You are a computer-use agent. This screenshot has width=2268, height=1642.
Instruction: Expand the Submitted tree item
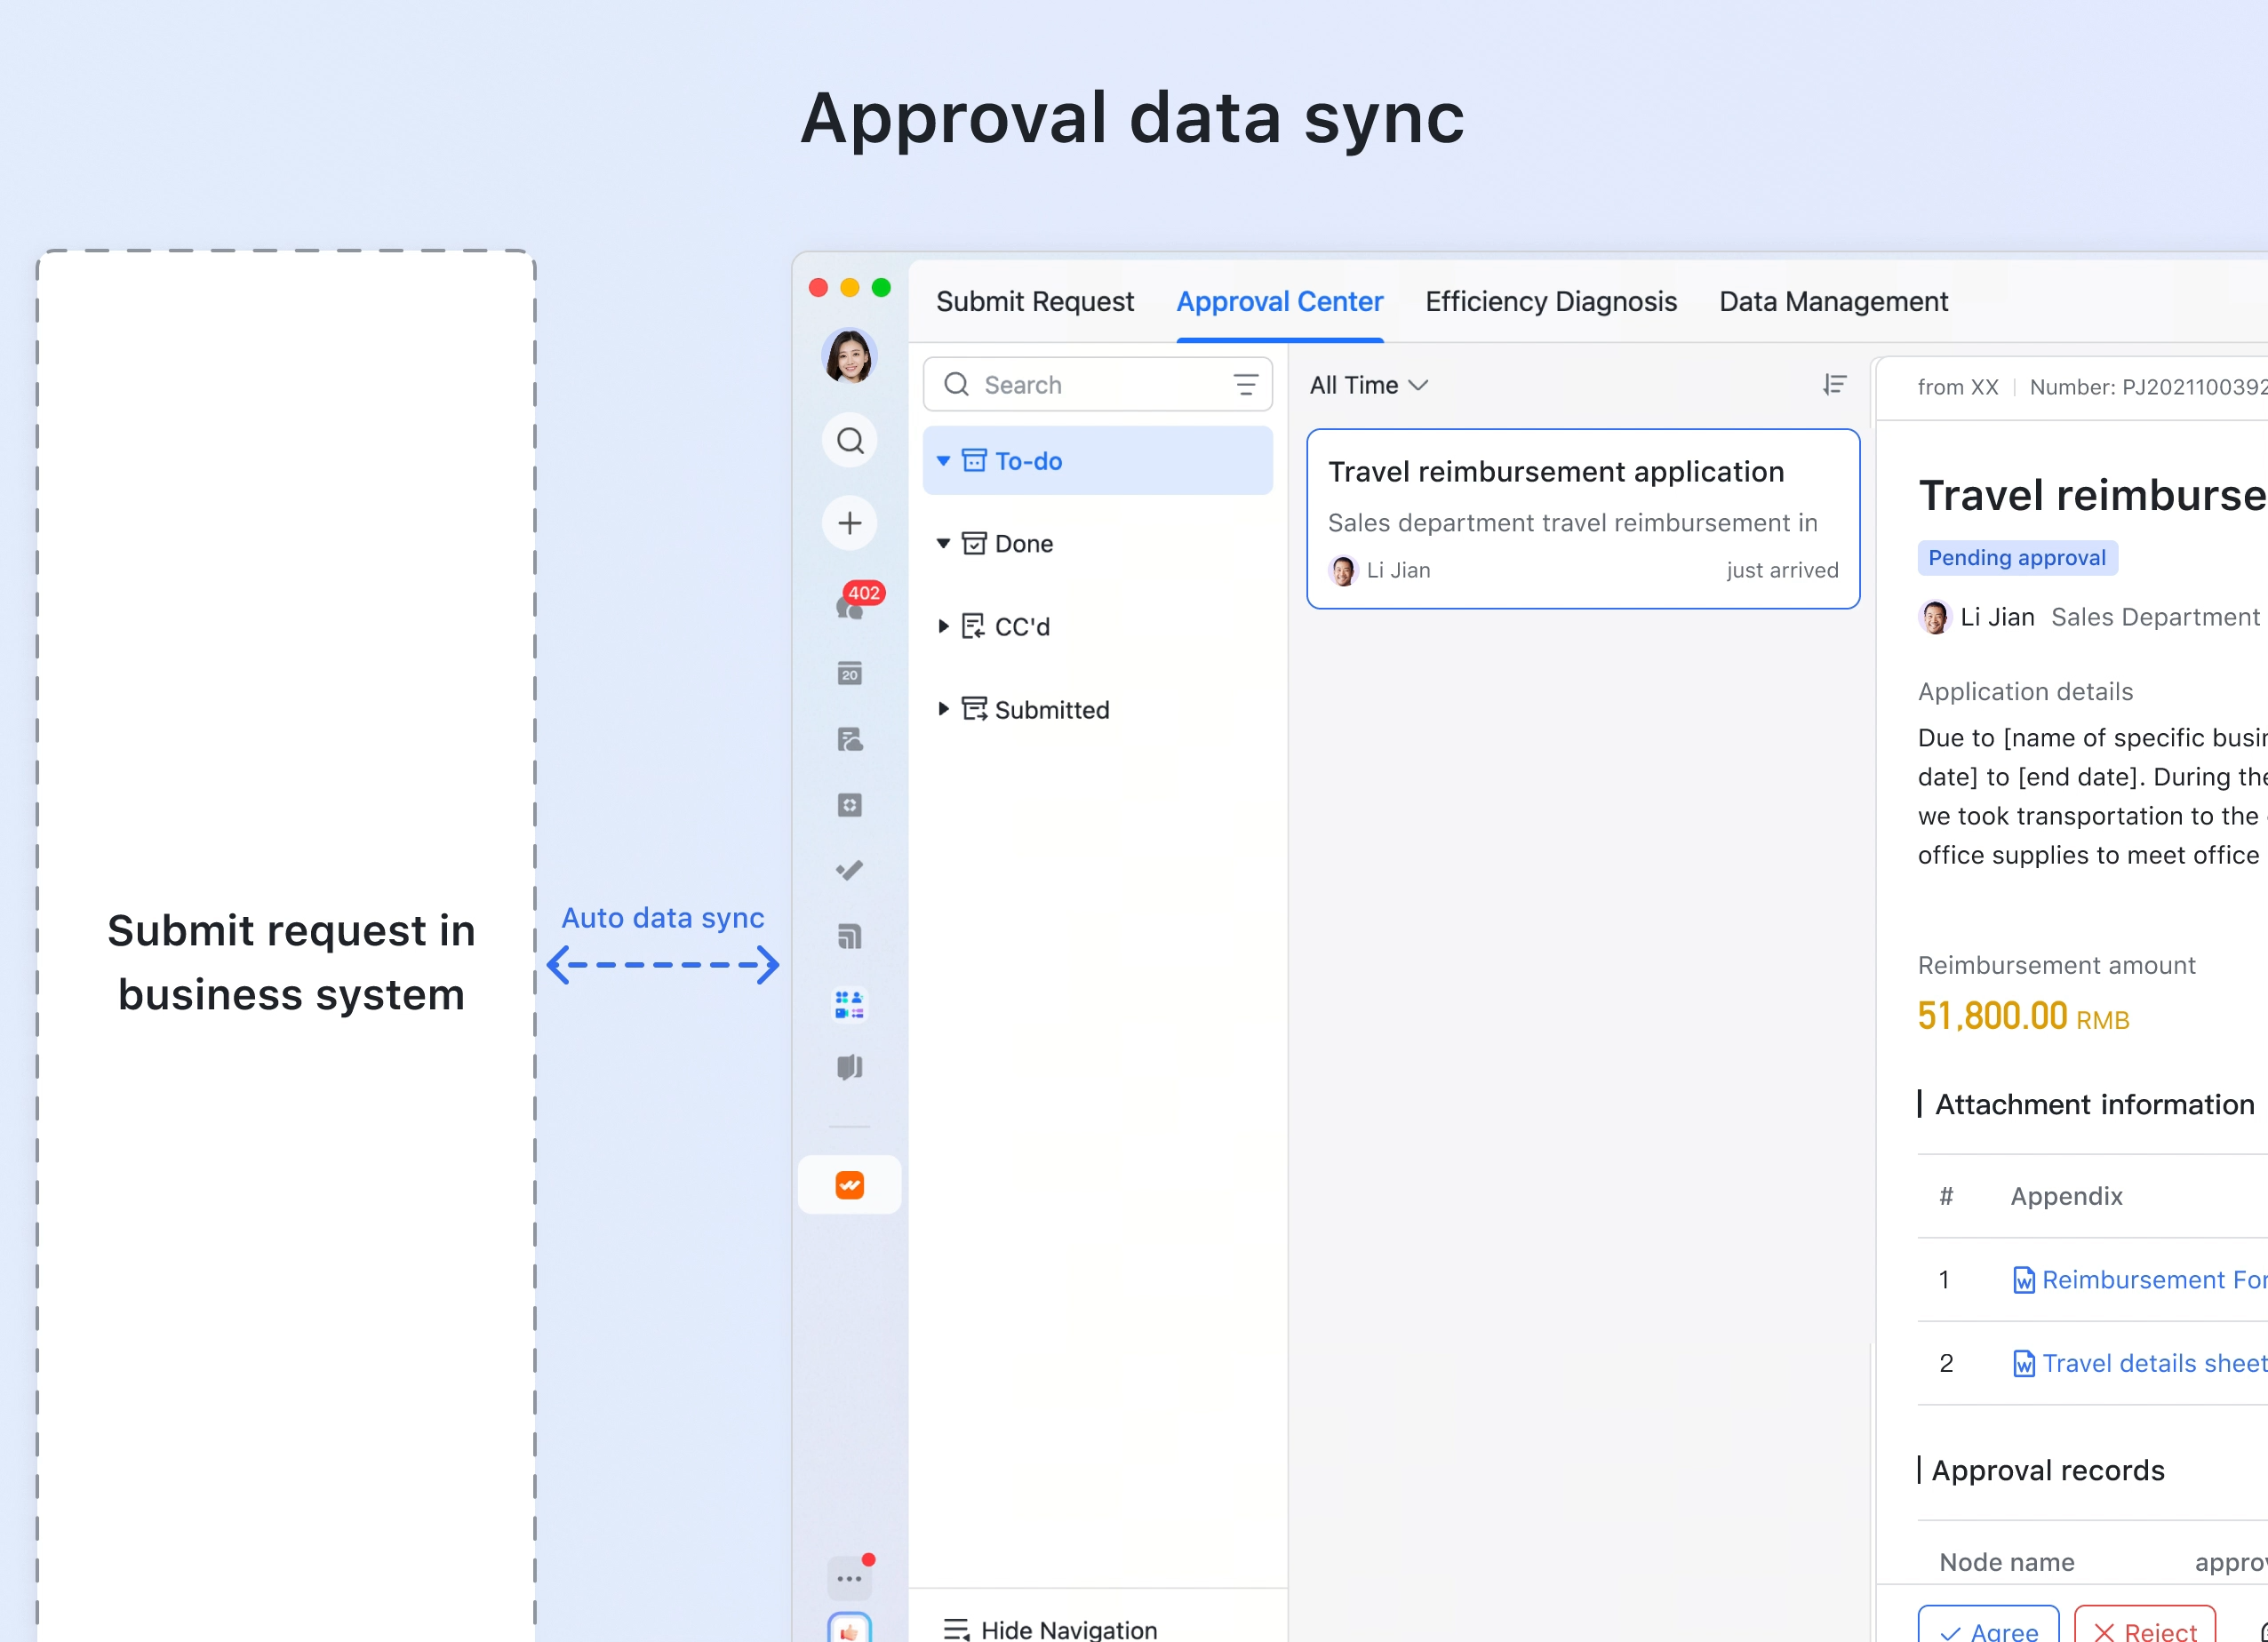point(943,709)
